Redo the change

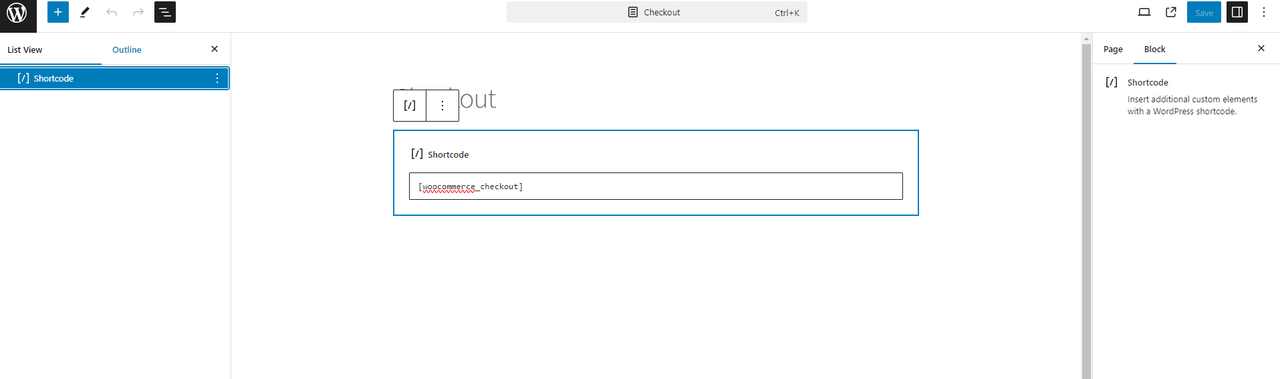[x=138, y=13]
